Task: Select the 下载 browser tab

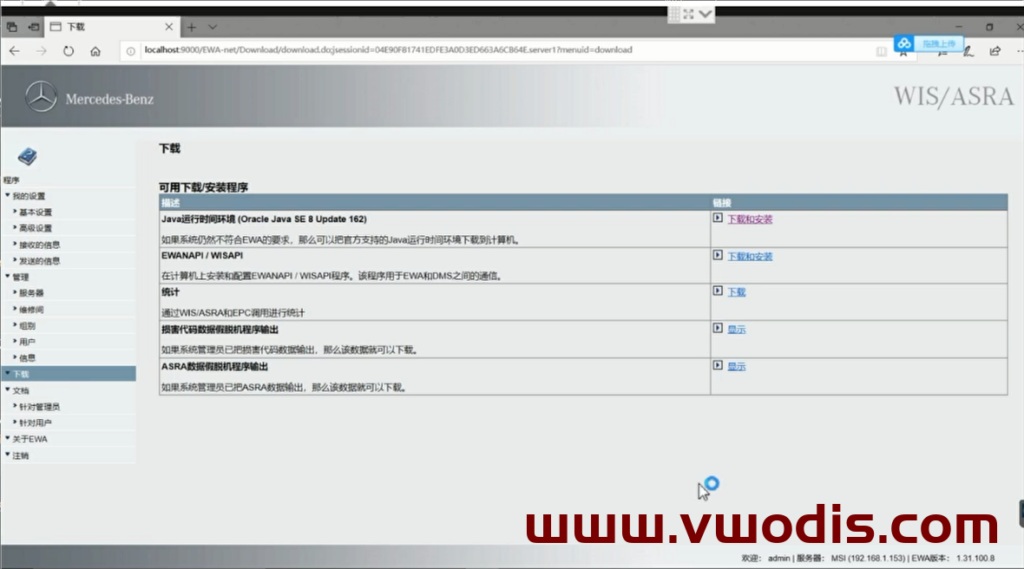Action: [x=111, y=27]
